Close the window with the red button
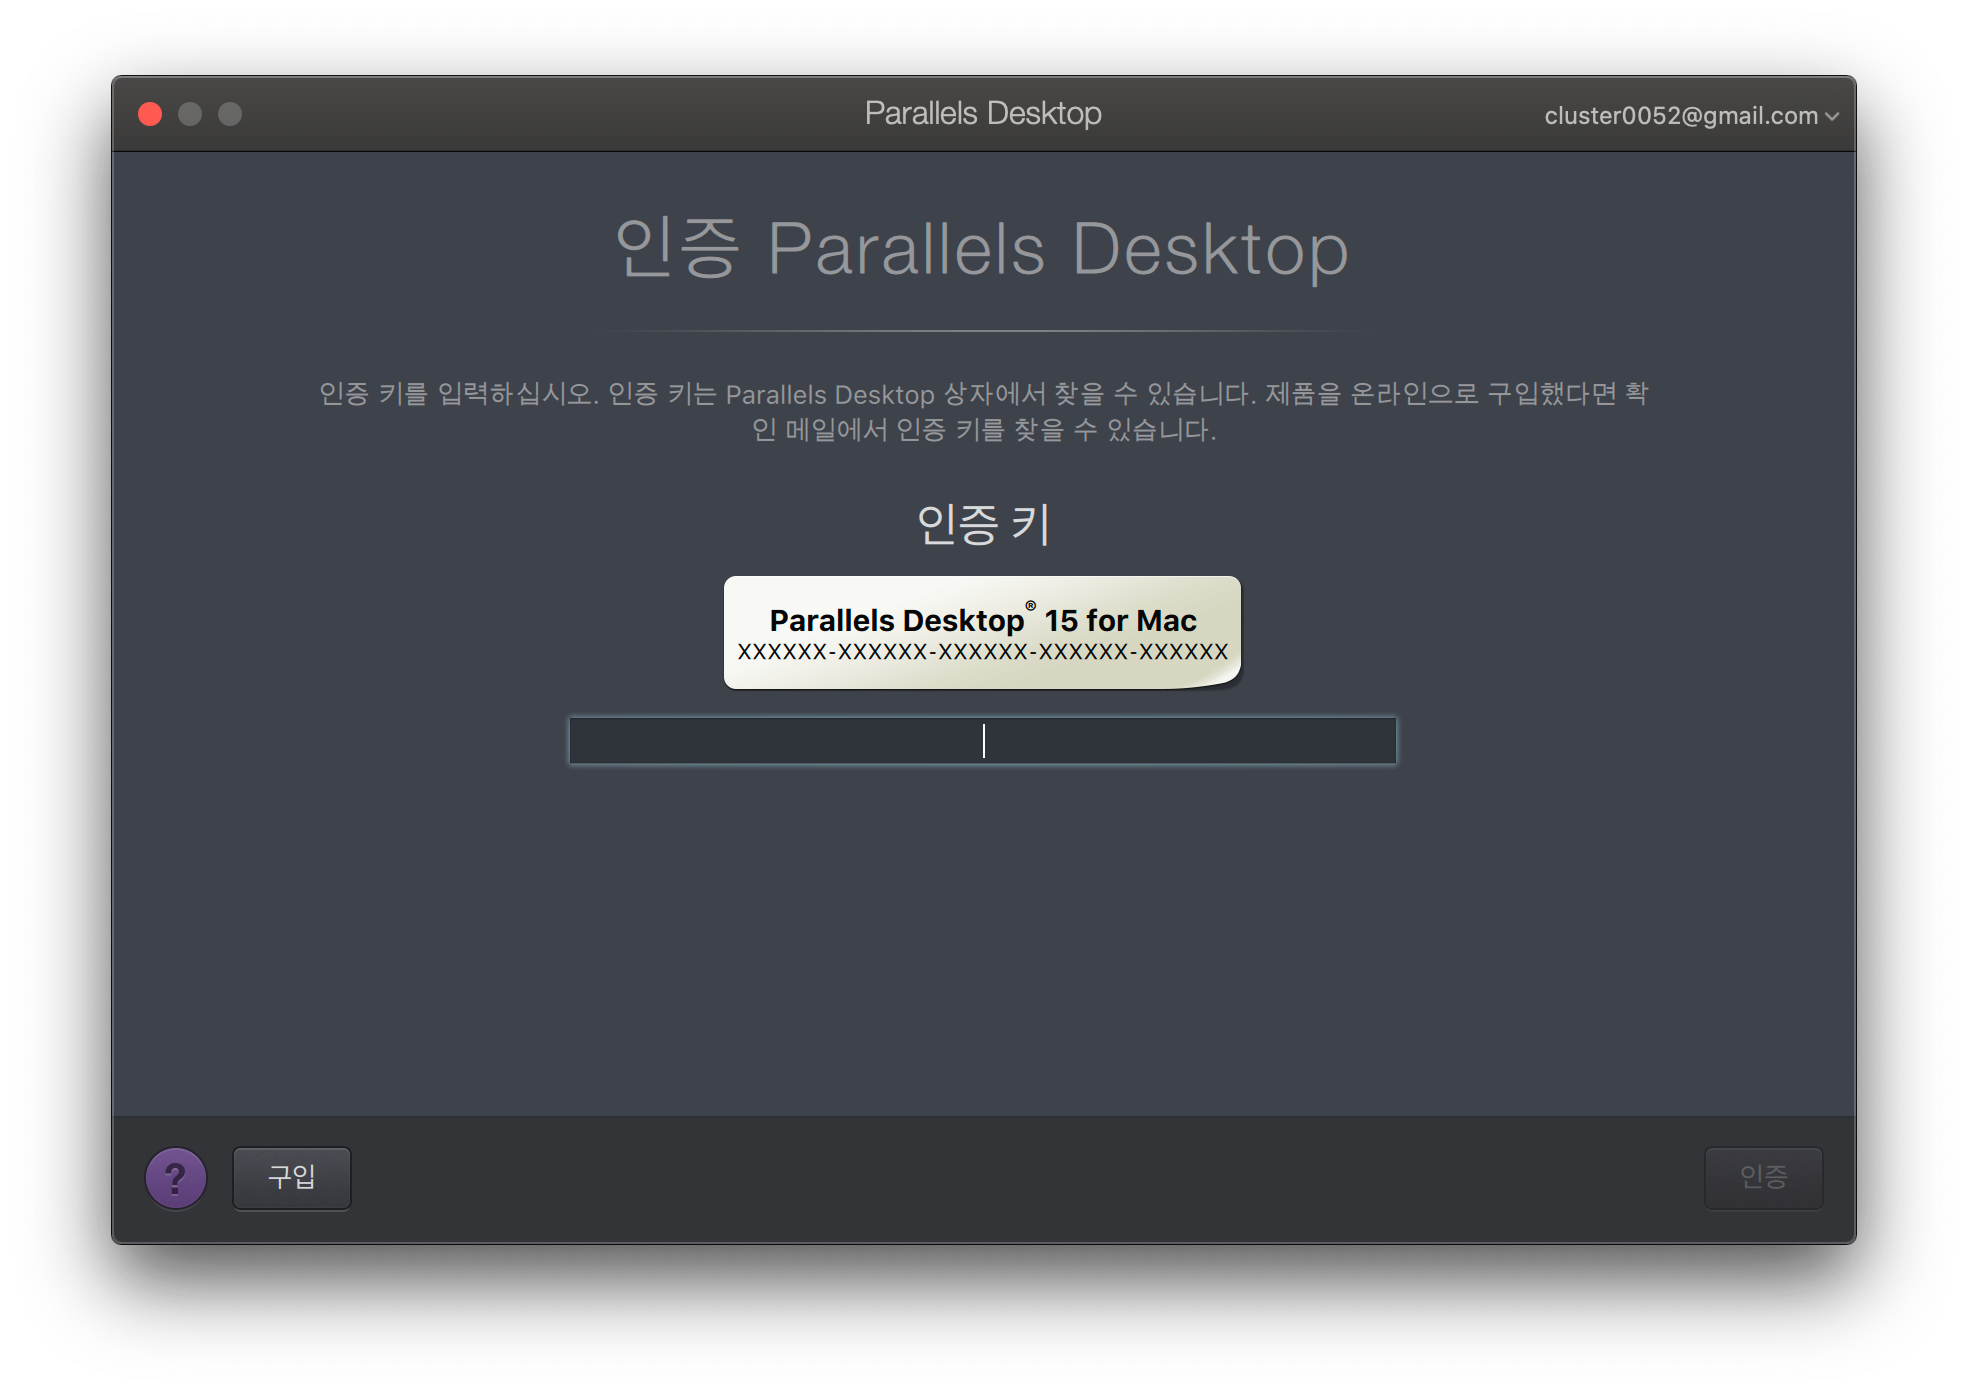This screenshot has width=1968, height=1392. click(x=150, y=114)
